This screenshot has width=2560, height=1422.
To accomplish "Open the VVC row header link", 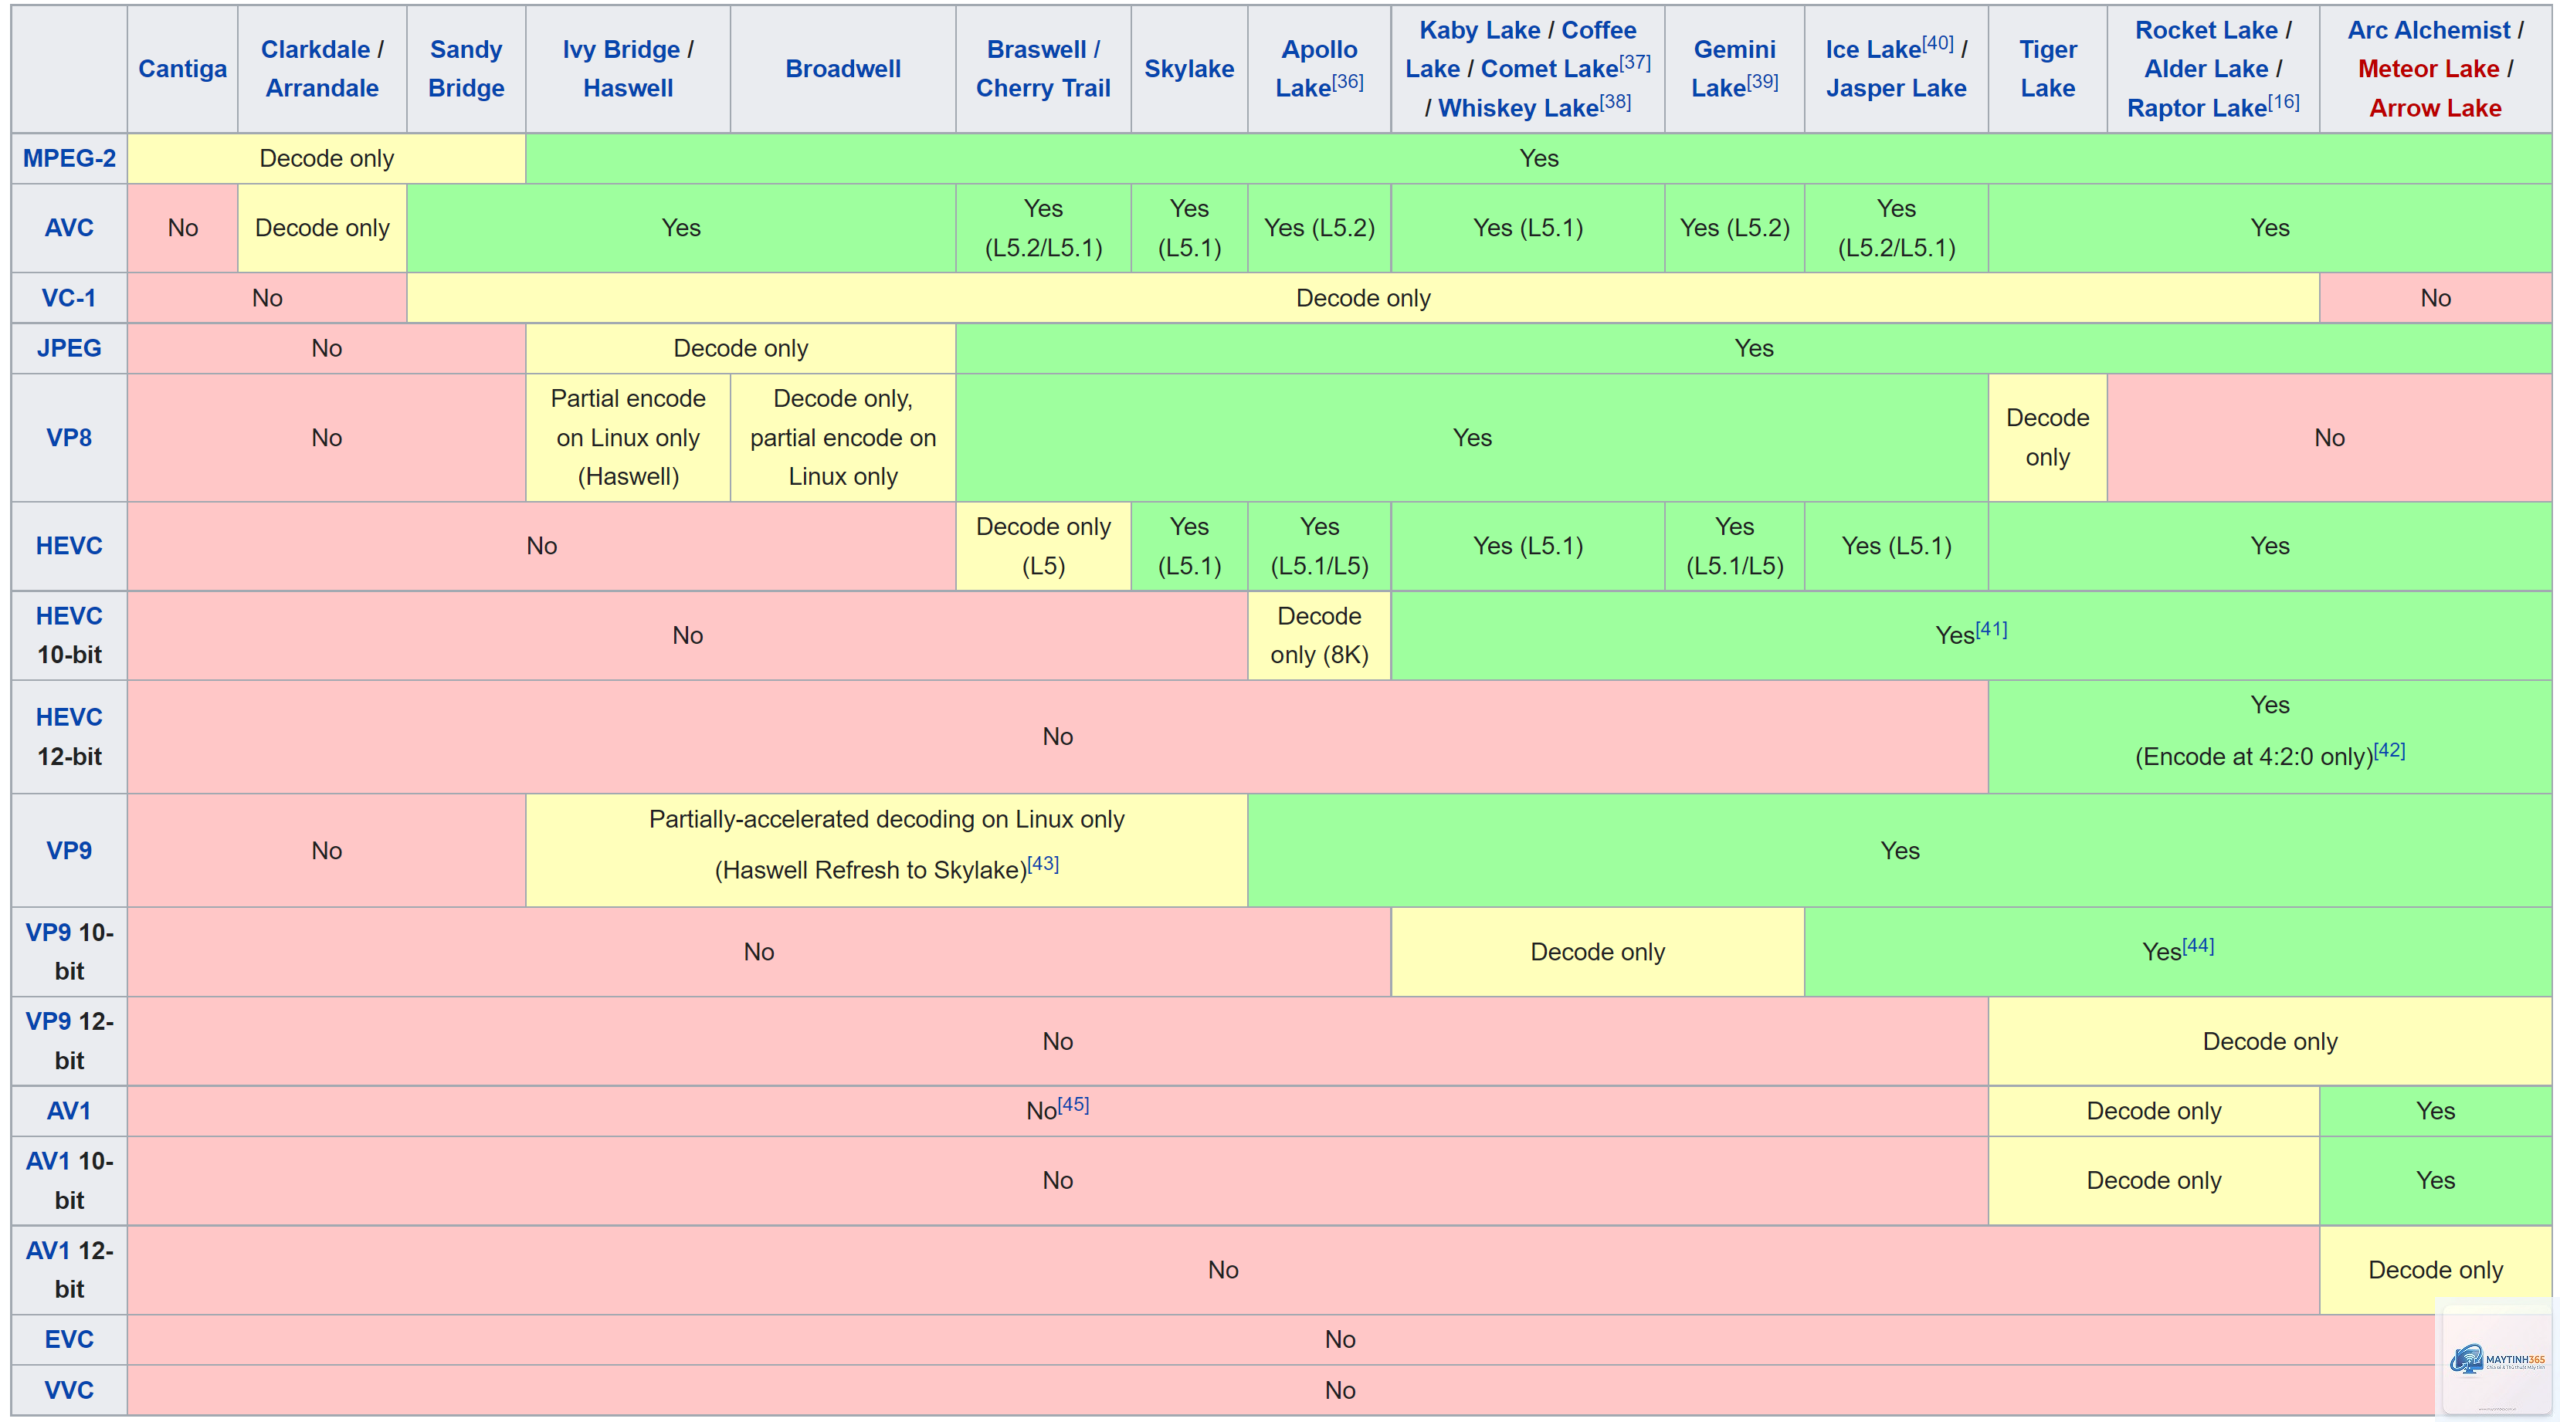I will point(69,1390).
